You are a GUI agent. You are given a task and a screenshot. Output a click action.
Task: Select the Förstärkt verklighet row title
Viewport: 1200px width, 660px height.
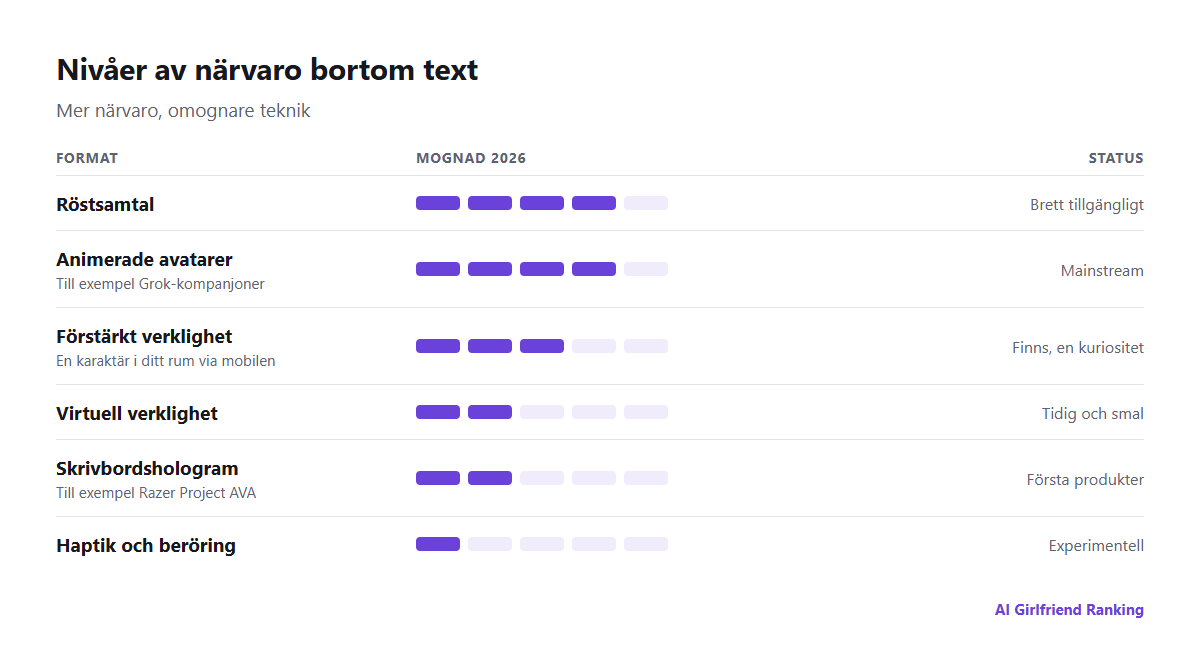tap(144, 337)
